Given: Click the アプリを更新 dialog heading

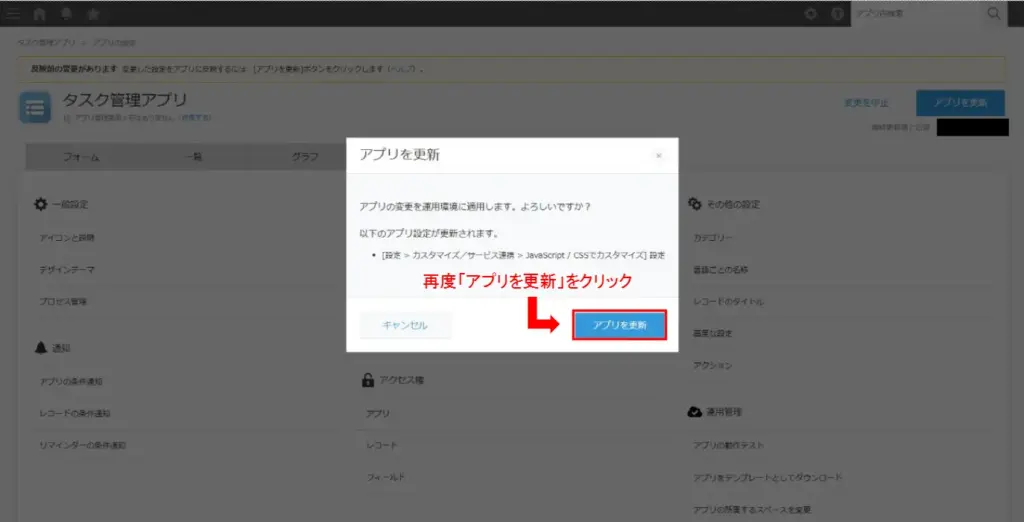Looking at the screenshot, I should (x=400, y=155).
